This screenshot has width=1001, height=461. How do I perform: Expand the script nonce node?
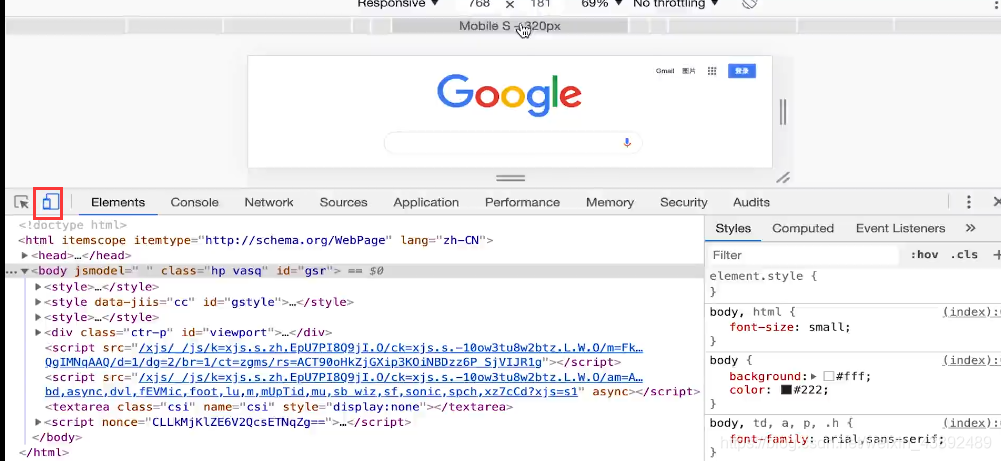pyautogui.click(x=38, y=422)
